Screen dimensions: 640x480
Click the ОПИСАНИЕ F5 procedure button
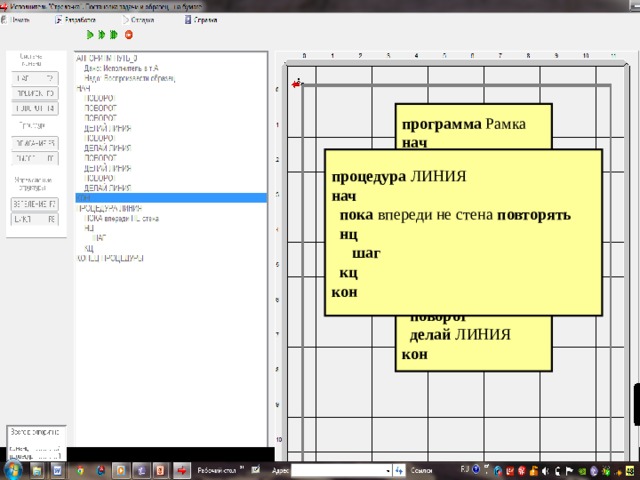point(35,143)
